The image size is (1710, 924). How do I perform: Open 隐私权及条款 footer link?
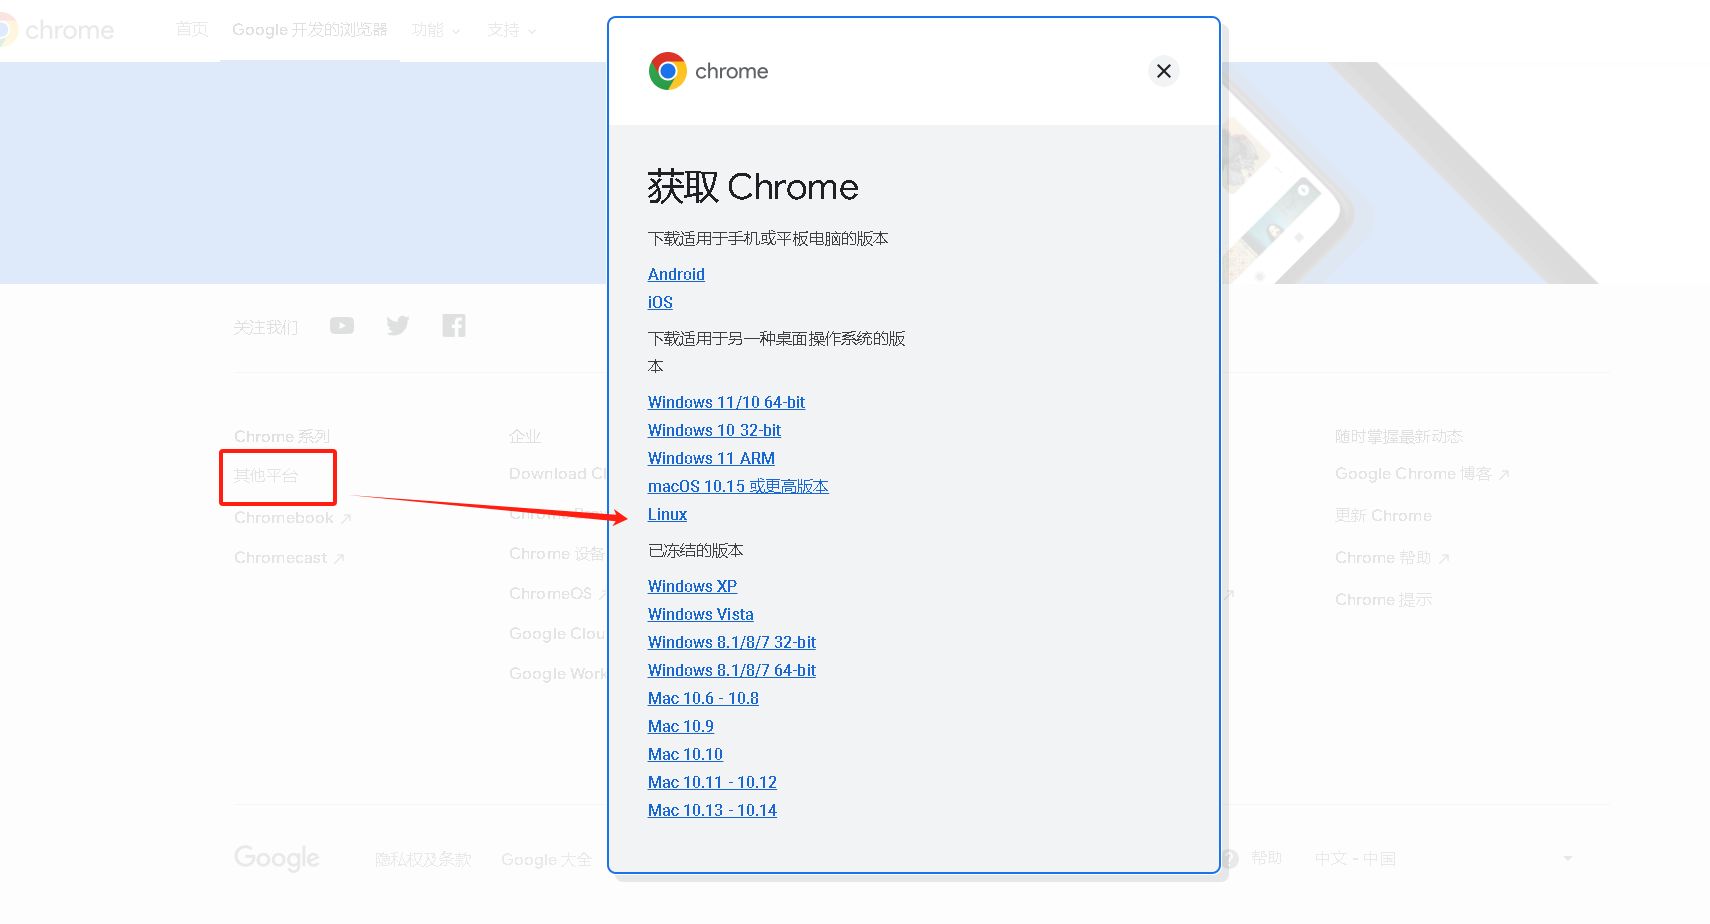(423, 859)
